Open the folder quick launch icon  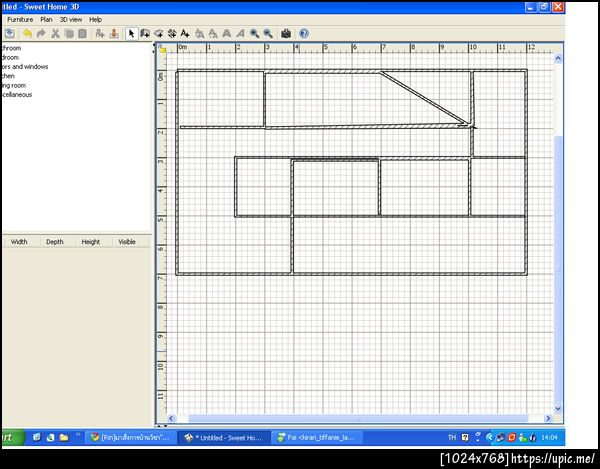tap(64, 438)
